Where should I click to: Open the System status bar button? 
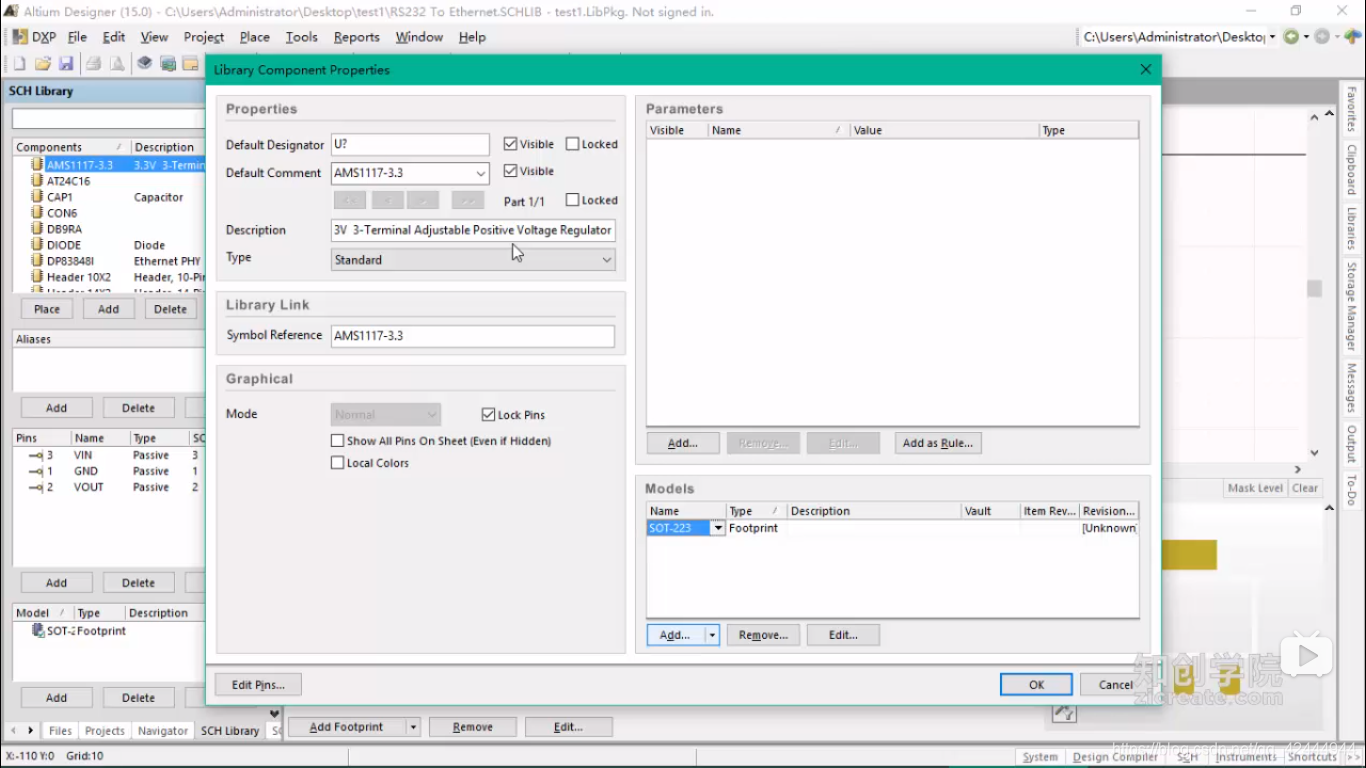click(1040, 757)
